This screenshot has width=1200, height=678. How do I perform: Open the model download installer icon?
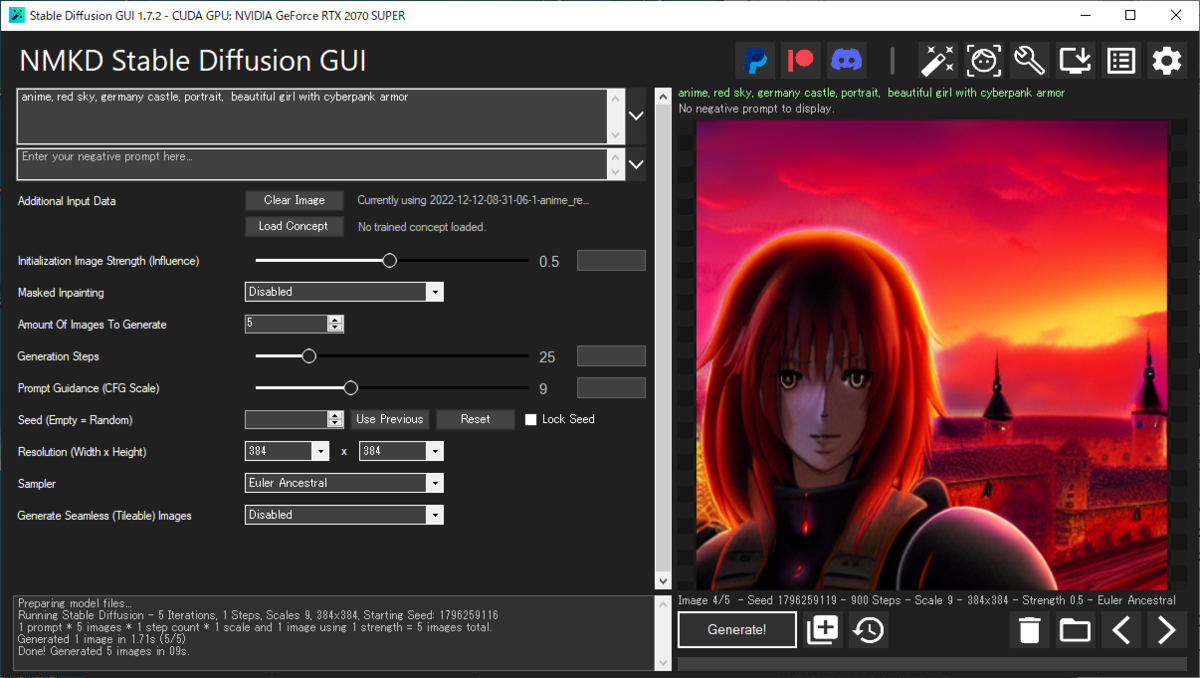[1075, 61]
